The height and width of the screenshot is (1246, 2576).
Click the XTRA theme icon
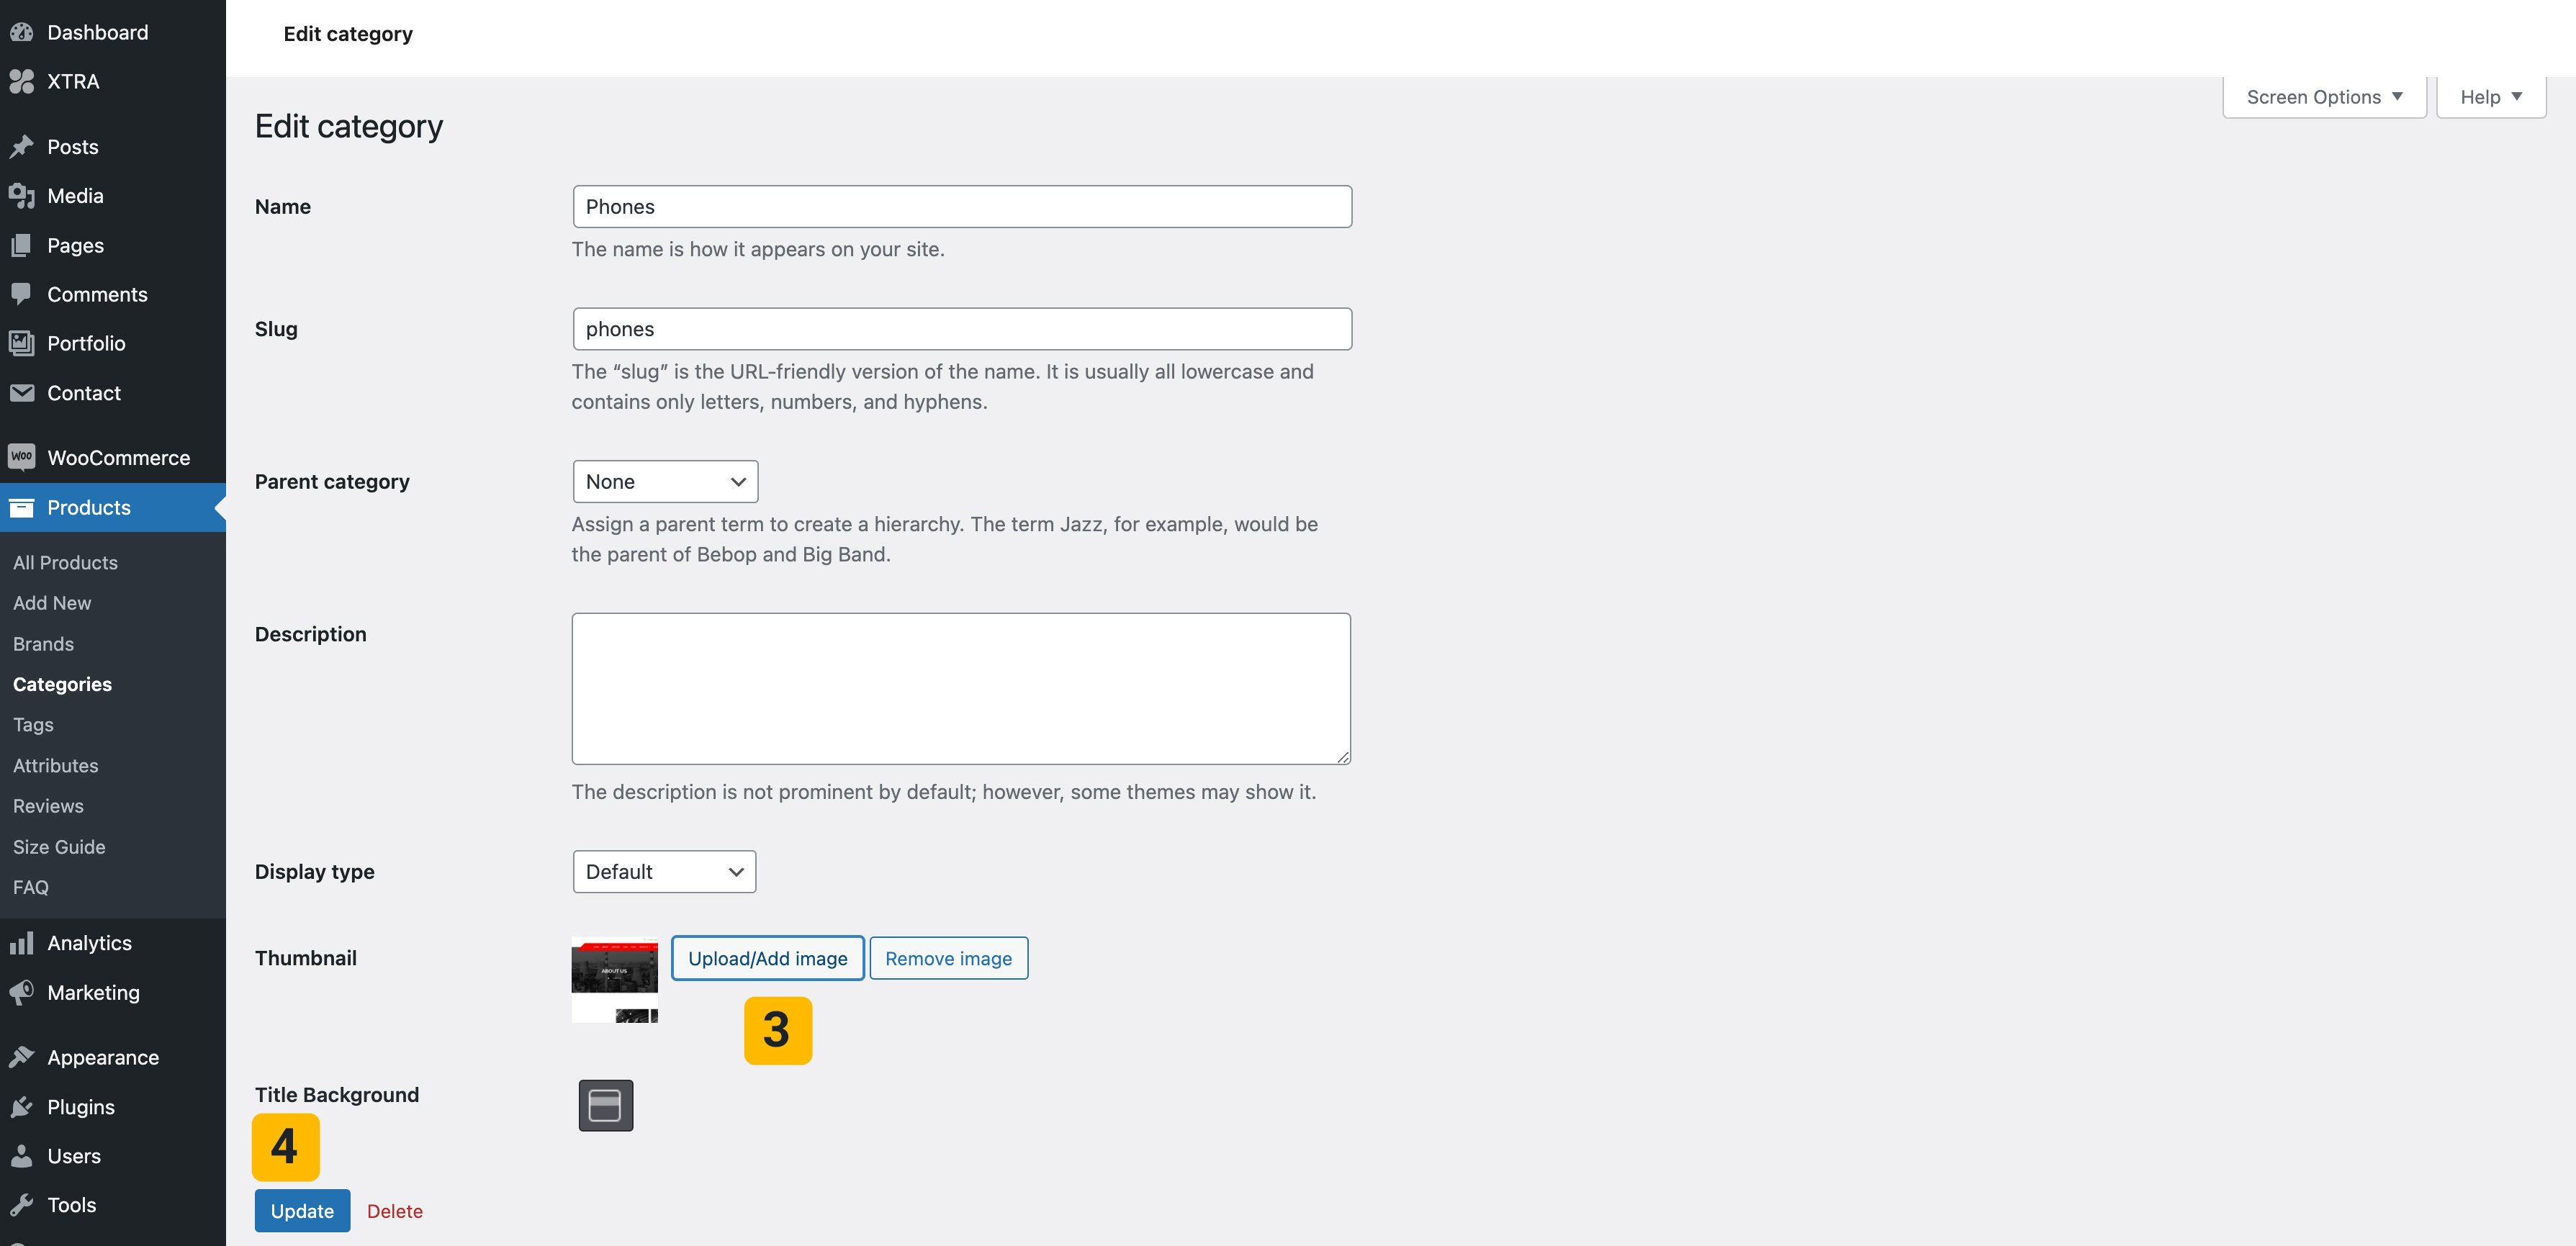click(21, 81)
